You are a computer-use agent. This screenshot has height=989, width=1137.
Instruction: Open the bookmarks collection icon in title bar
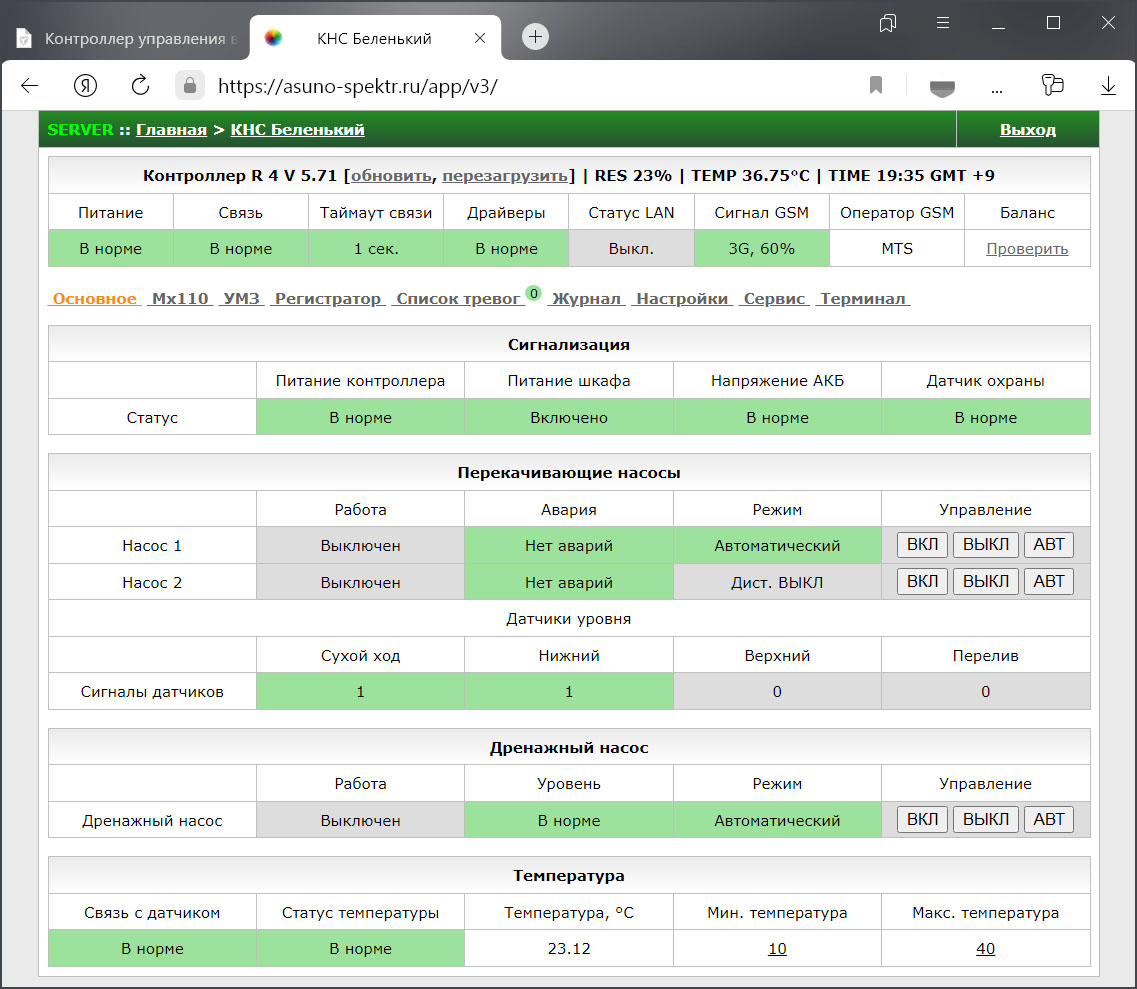coord(887,23)
